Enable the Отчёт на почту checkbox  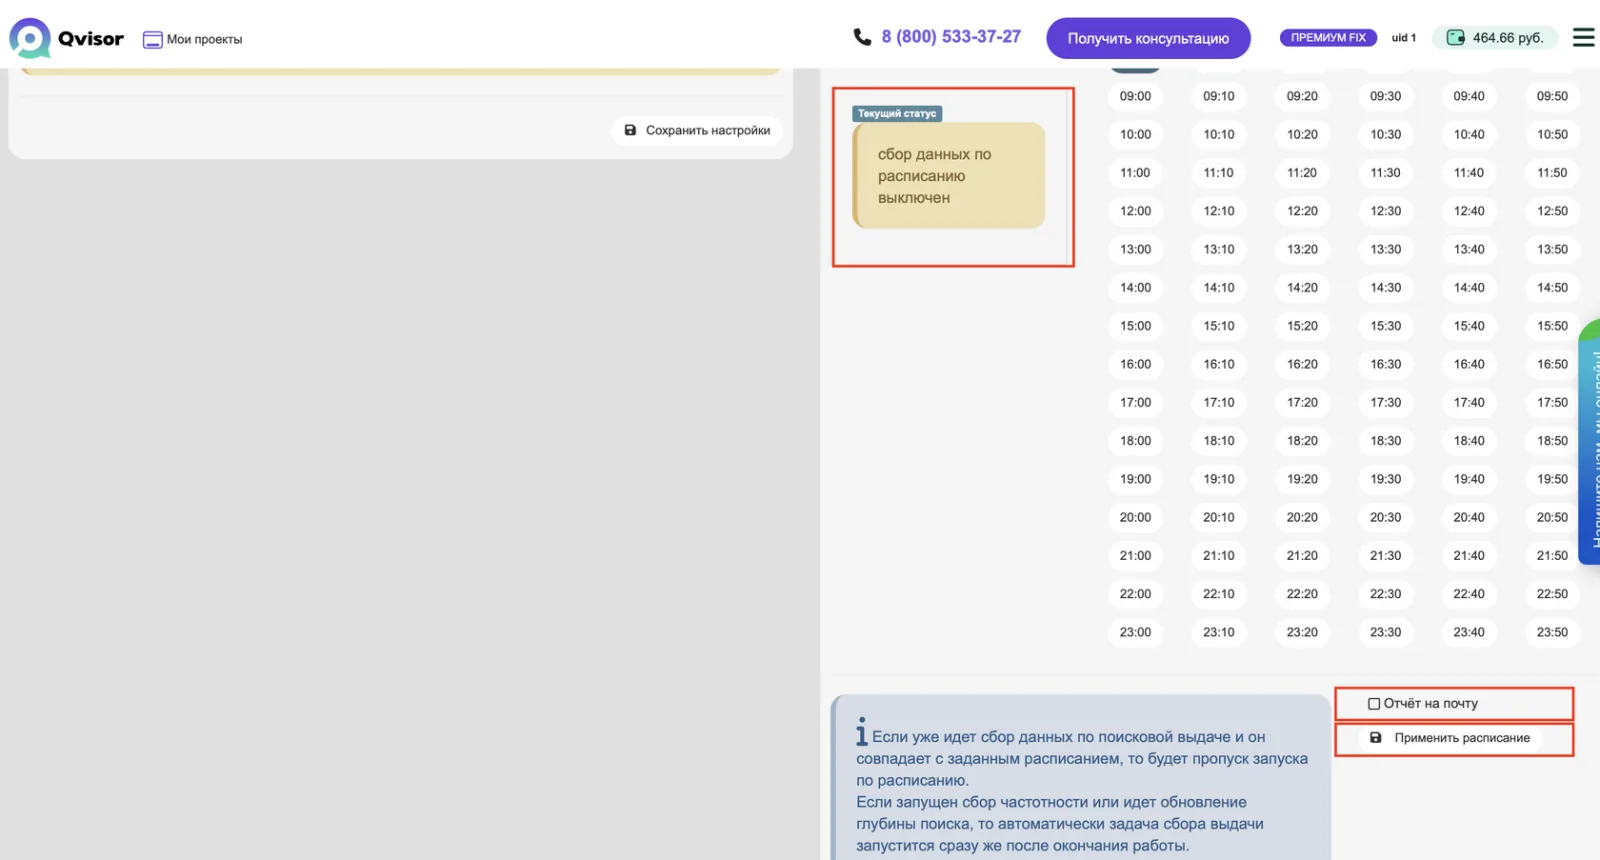[1374, 704]
